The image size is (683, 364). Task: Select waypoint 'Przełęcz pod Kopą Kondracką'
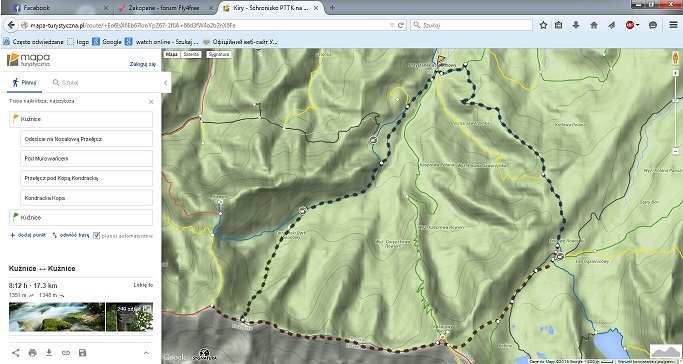pos(86,178)
